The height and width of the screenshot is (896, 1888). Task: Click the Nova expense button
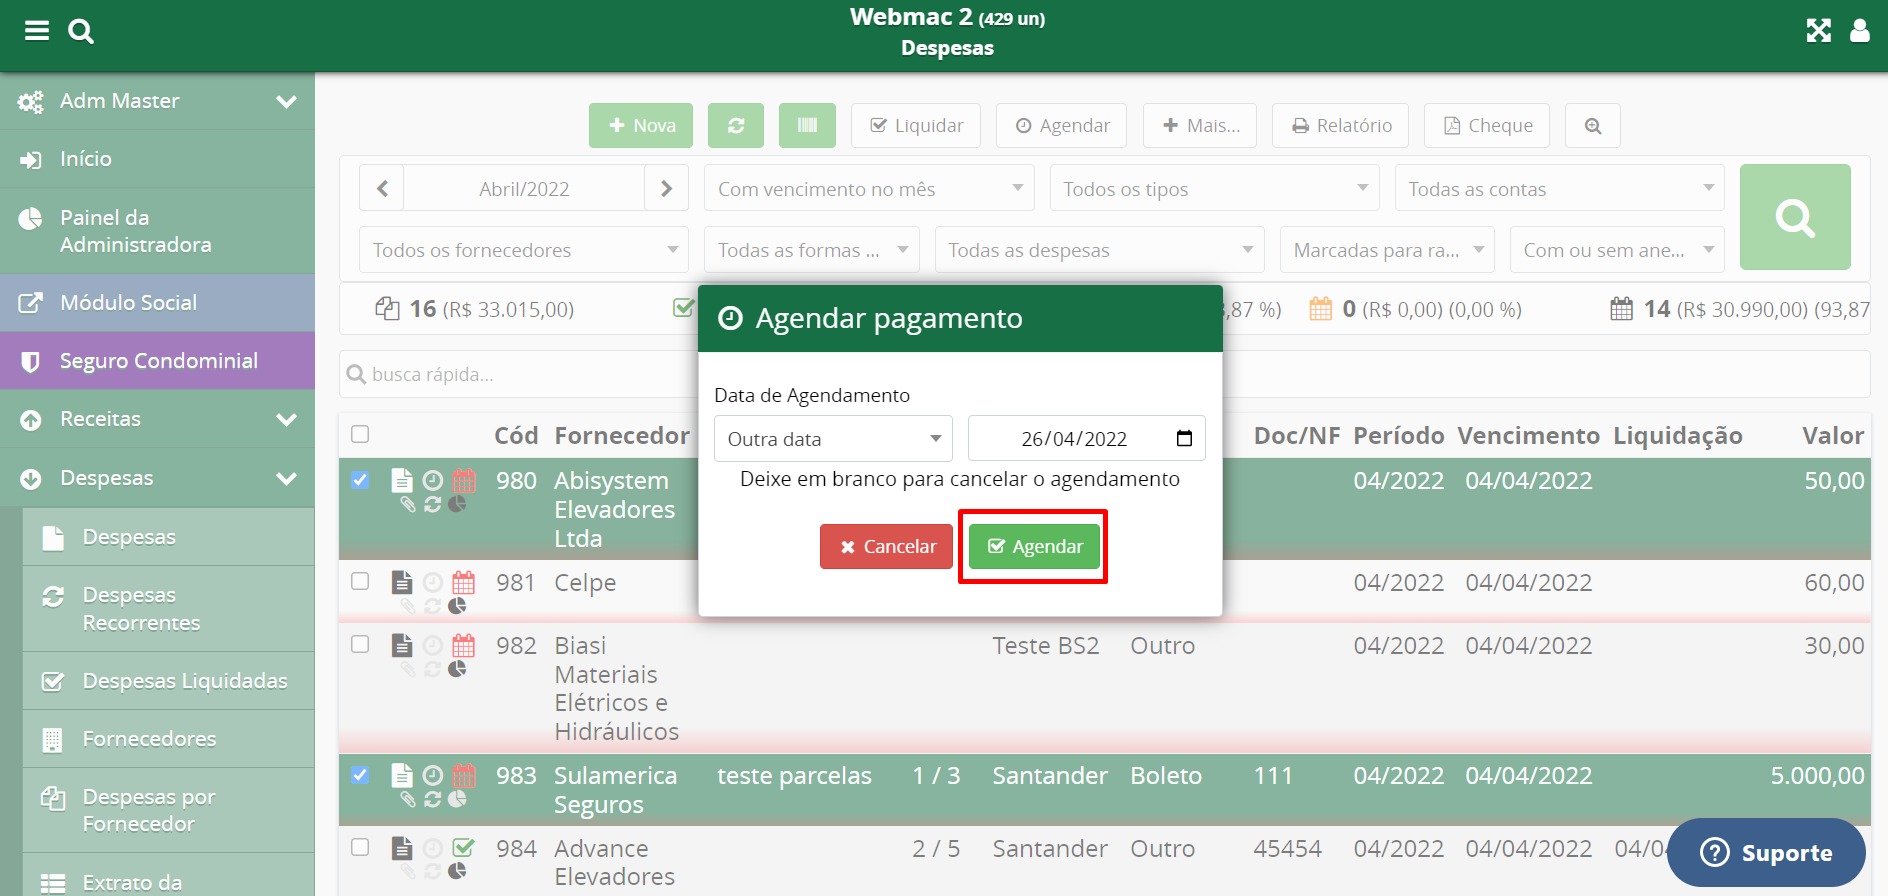(641, 126)
